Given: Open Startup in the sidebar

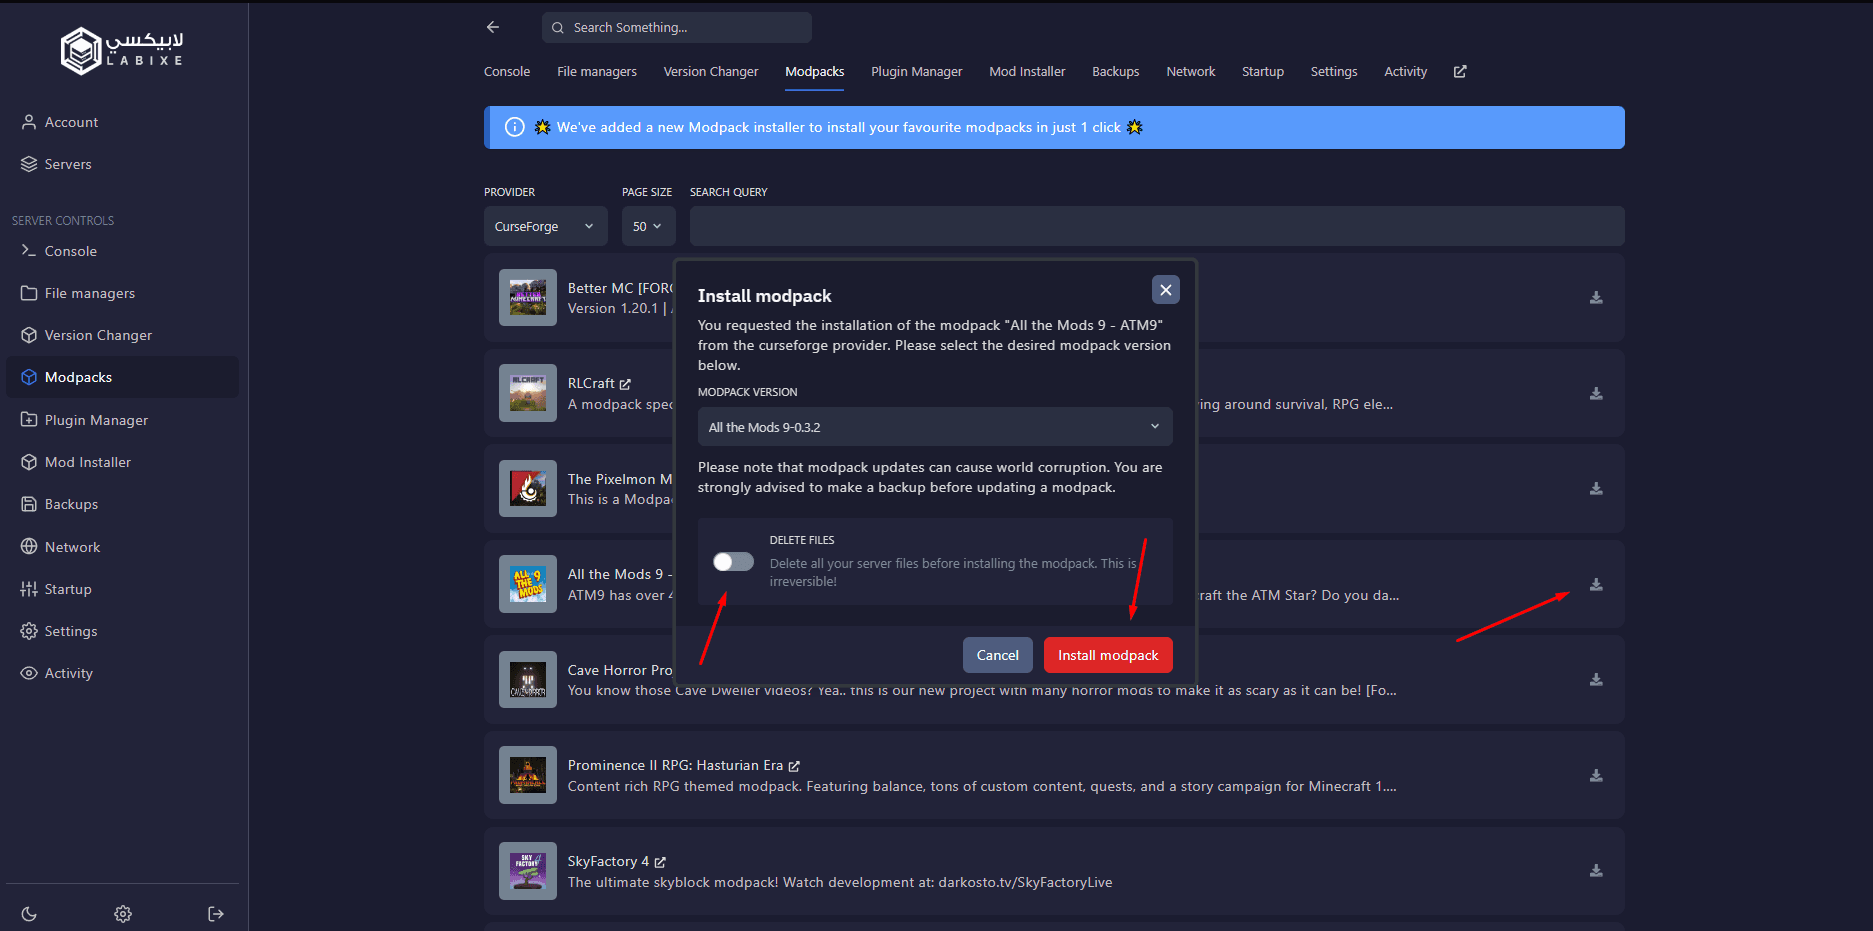Looking at the screenshot, I should tap(122, 589).
